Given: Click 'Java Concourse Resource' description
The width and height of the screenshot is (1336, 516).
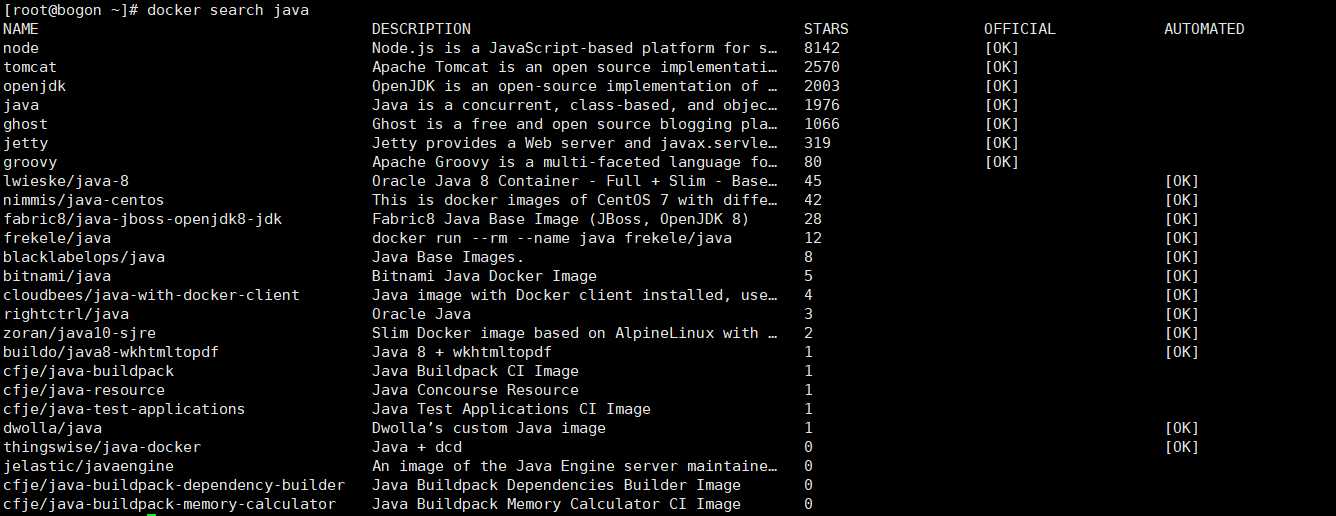Looking at the screenshot, I should pos(475,390).
